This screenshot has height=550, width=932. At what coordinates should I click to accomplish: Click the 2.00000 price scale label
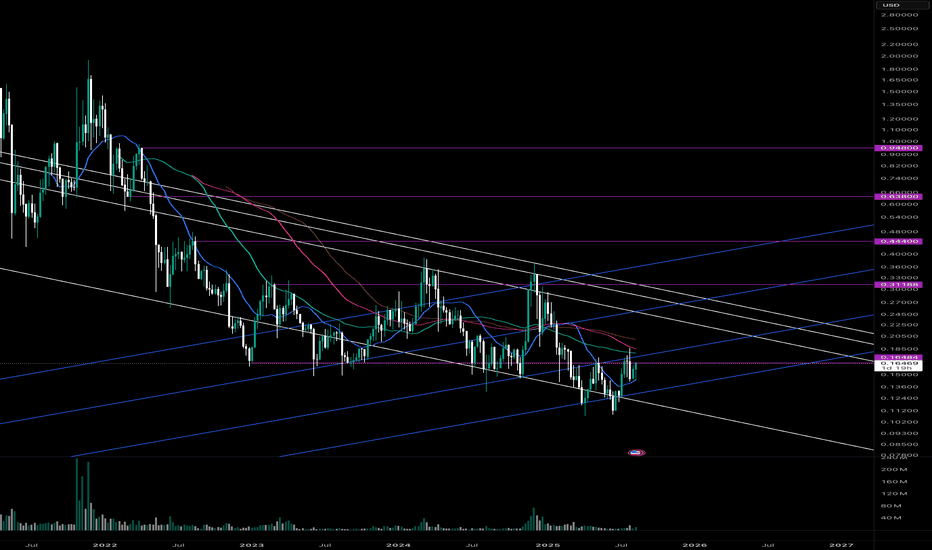point(900,56)
